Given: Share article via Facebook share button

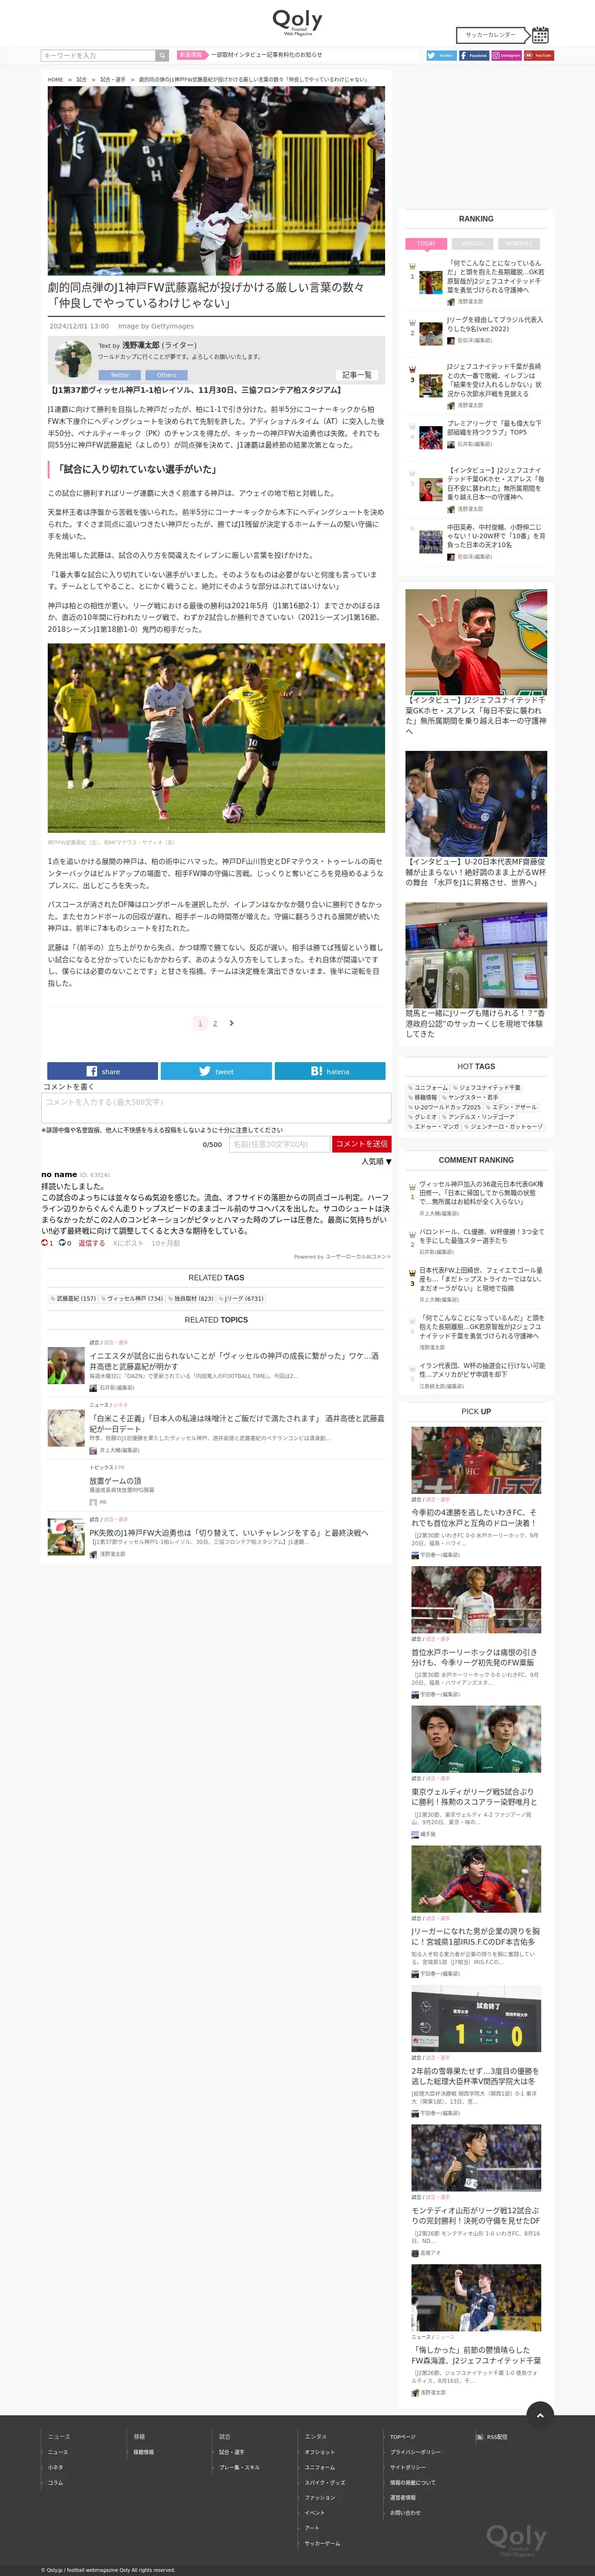Looking at the screenshot, I should (x=102, y=1071).
